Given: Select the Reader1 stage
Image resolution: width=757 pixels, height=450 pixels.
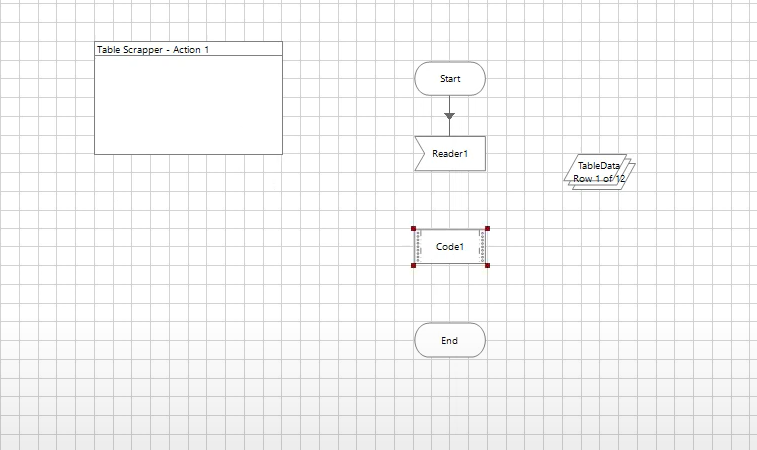Looking at the screenshot, I should [450, 154].
